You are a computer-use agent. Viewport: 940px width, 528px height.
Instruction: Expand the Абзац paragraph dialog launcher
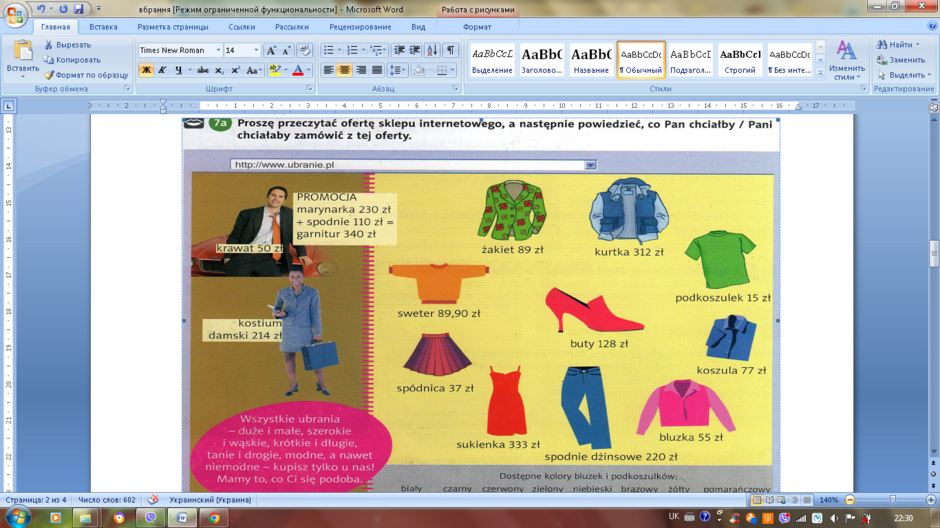[456, 89]
